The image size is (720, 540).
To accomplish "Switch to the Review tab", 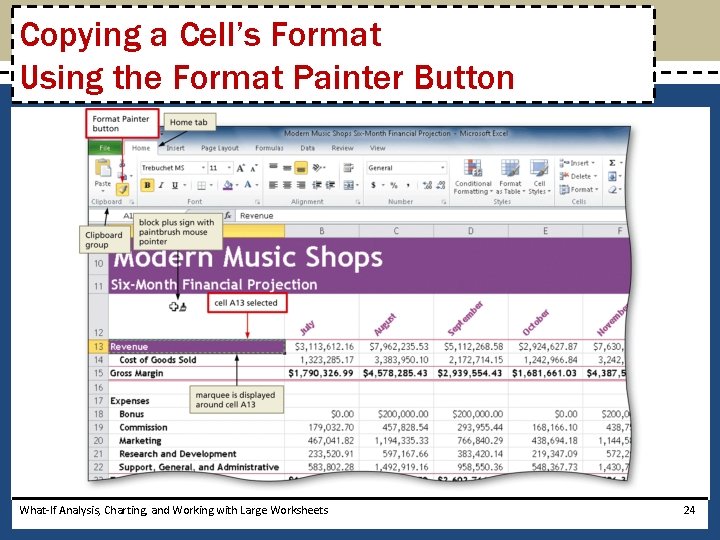I will click(x=343, y=148).
